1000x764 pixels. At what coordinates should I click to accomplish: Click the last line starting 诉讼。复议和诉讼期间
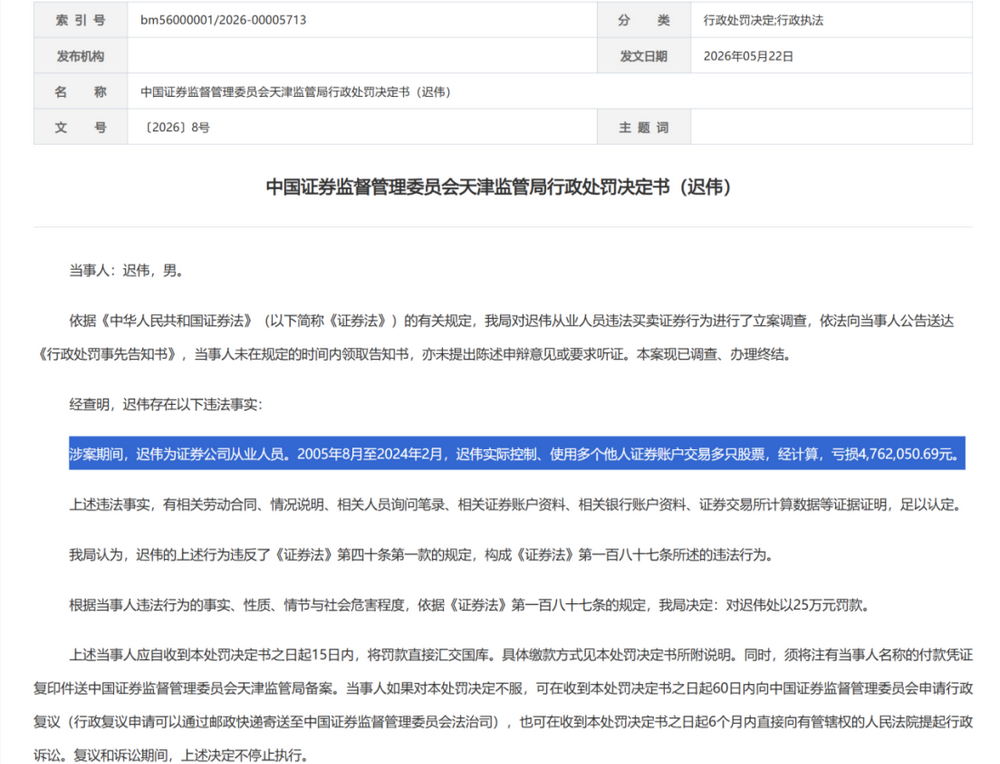[x=172, y=755]
